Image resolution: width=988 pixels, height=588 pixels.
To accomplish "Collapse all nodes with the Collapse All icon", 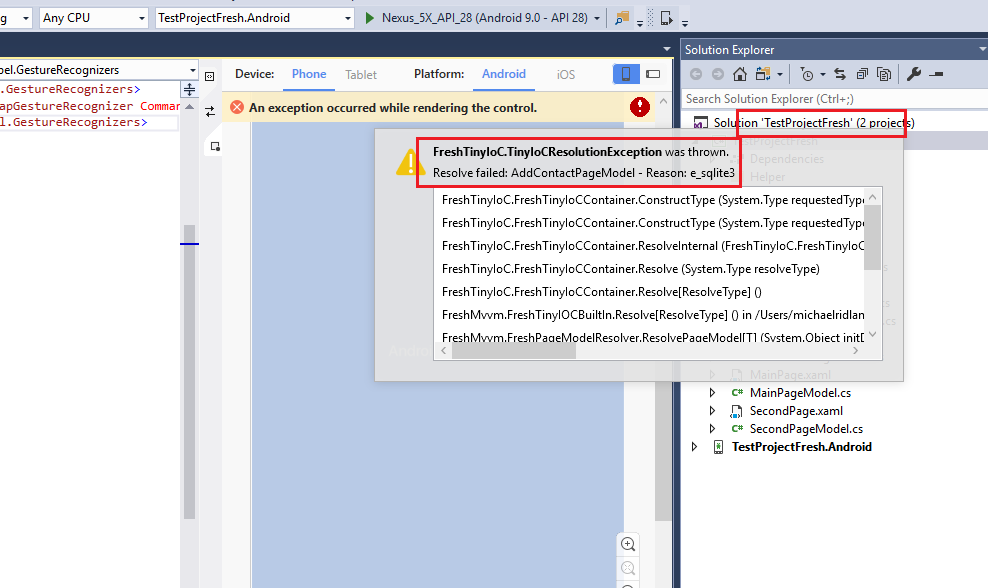I will pyautogui.click(x=863, y=73).
